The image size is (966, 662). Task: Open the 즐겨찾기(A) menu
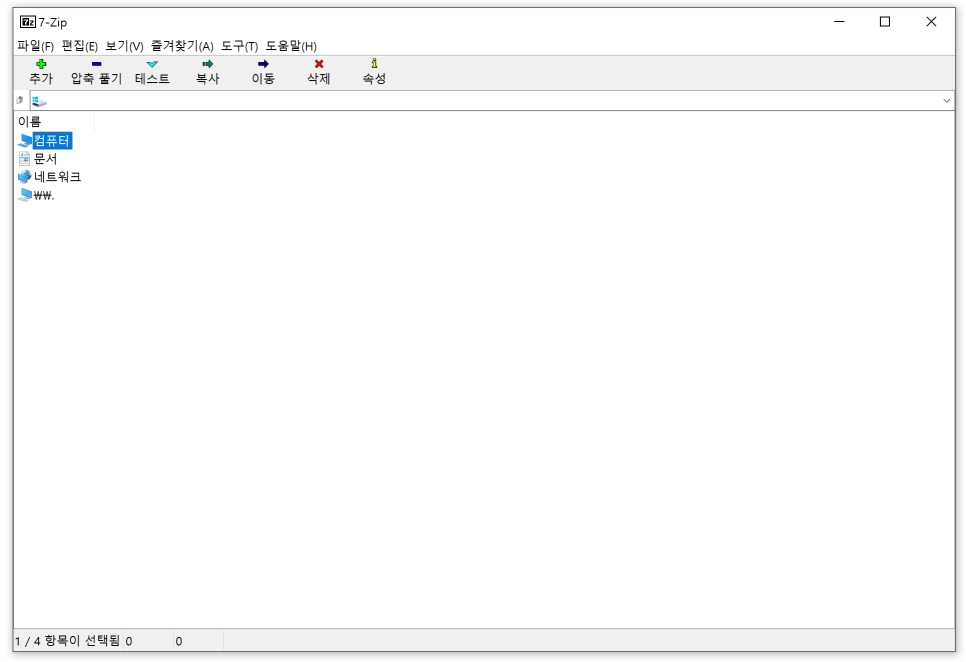click(x=180, y=46)
